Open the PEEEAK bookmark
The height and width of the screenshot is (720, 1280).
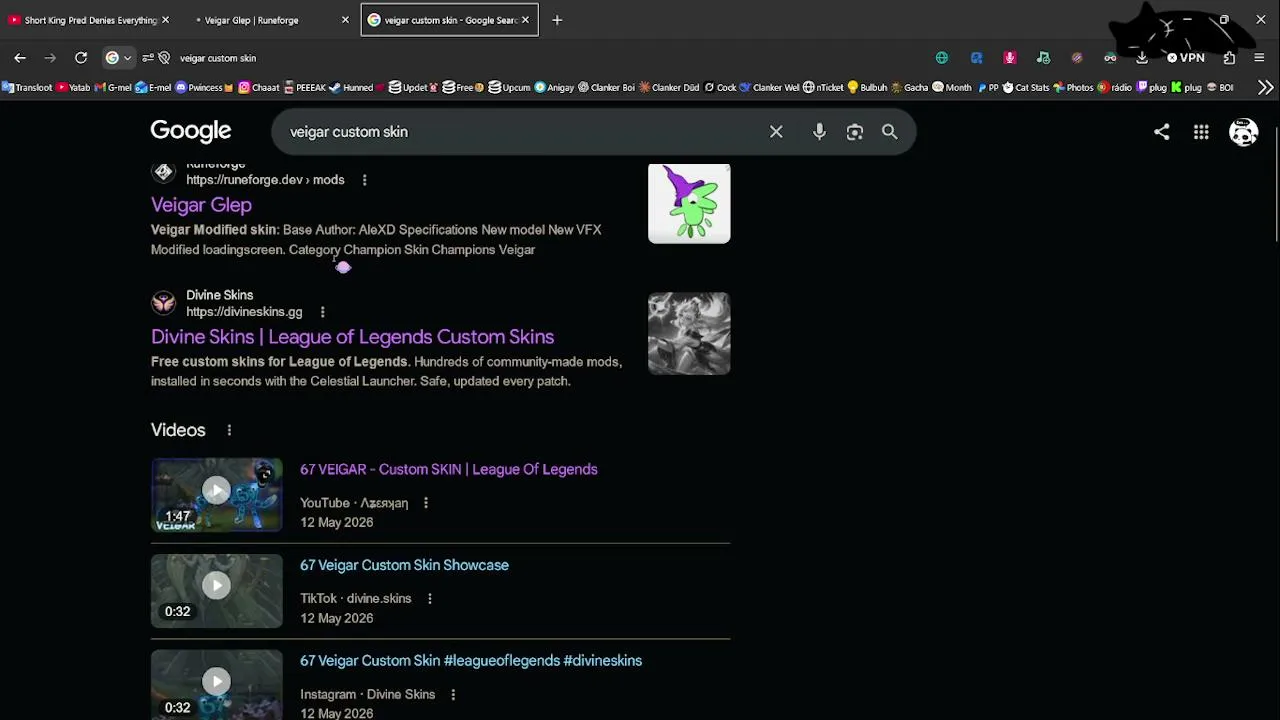point(305,88)
